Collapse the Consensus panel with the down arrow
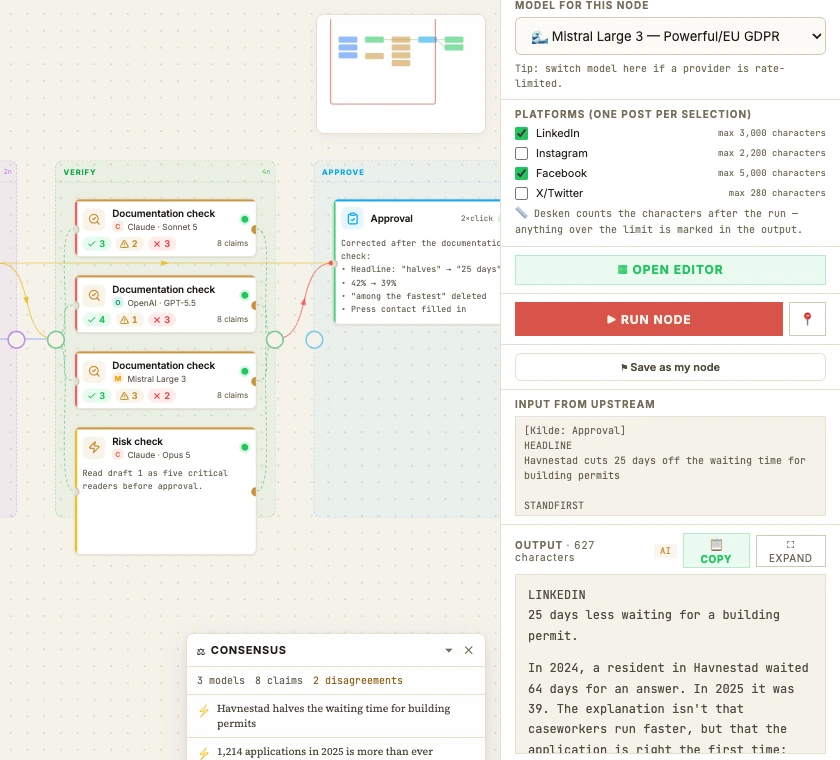The image size is (840, 760). (449, 650)
